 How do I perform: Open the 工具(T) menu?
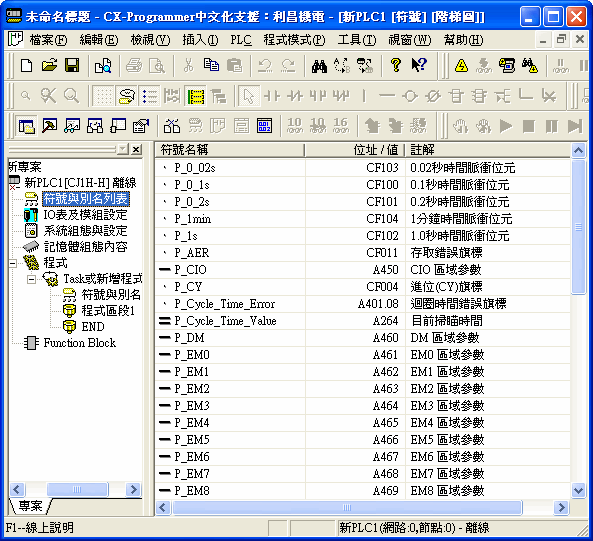[x=357, y=40]
